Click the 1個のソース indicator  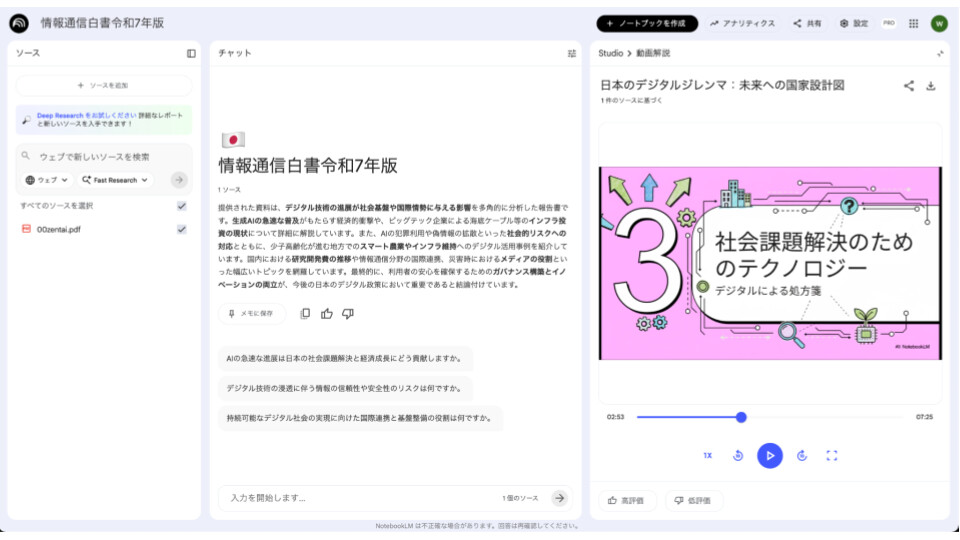pyautogui.click(x=520, y=498)
